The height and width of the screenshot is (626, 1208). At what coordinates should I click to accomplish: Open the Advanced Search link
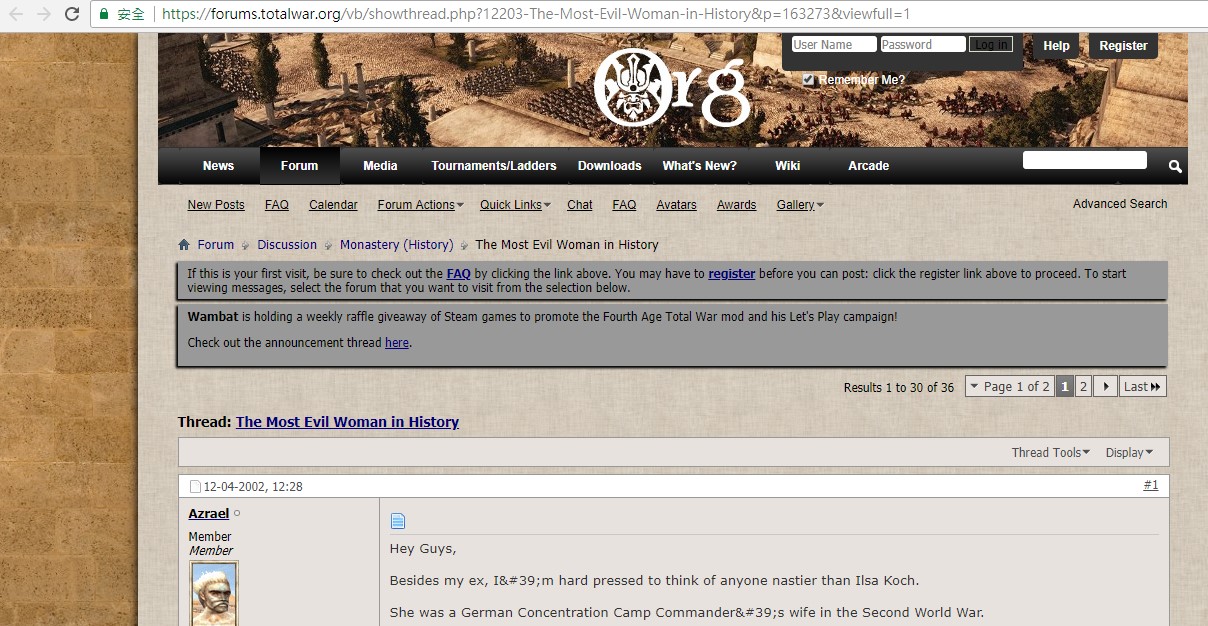(x=1119, y=204)
